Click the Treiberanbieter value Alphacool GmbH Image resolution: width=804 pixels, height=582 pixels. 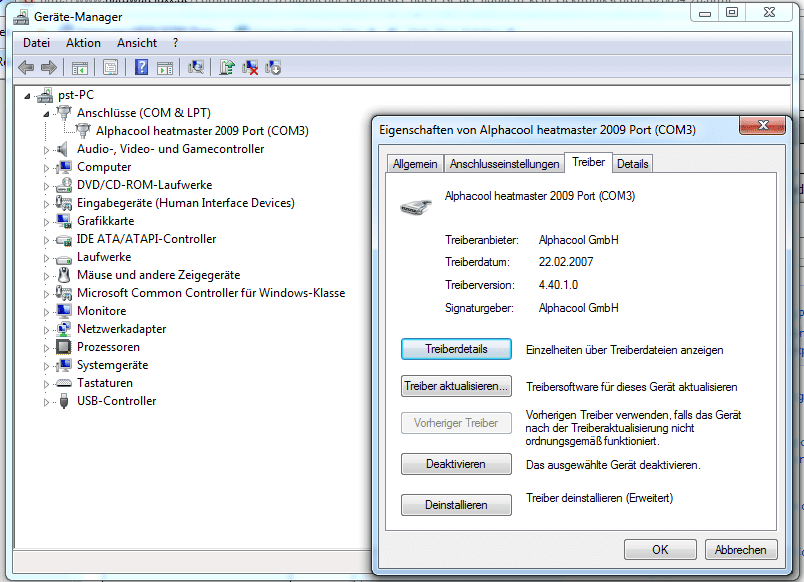[x=578, y=240]
